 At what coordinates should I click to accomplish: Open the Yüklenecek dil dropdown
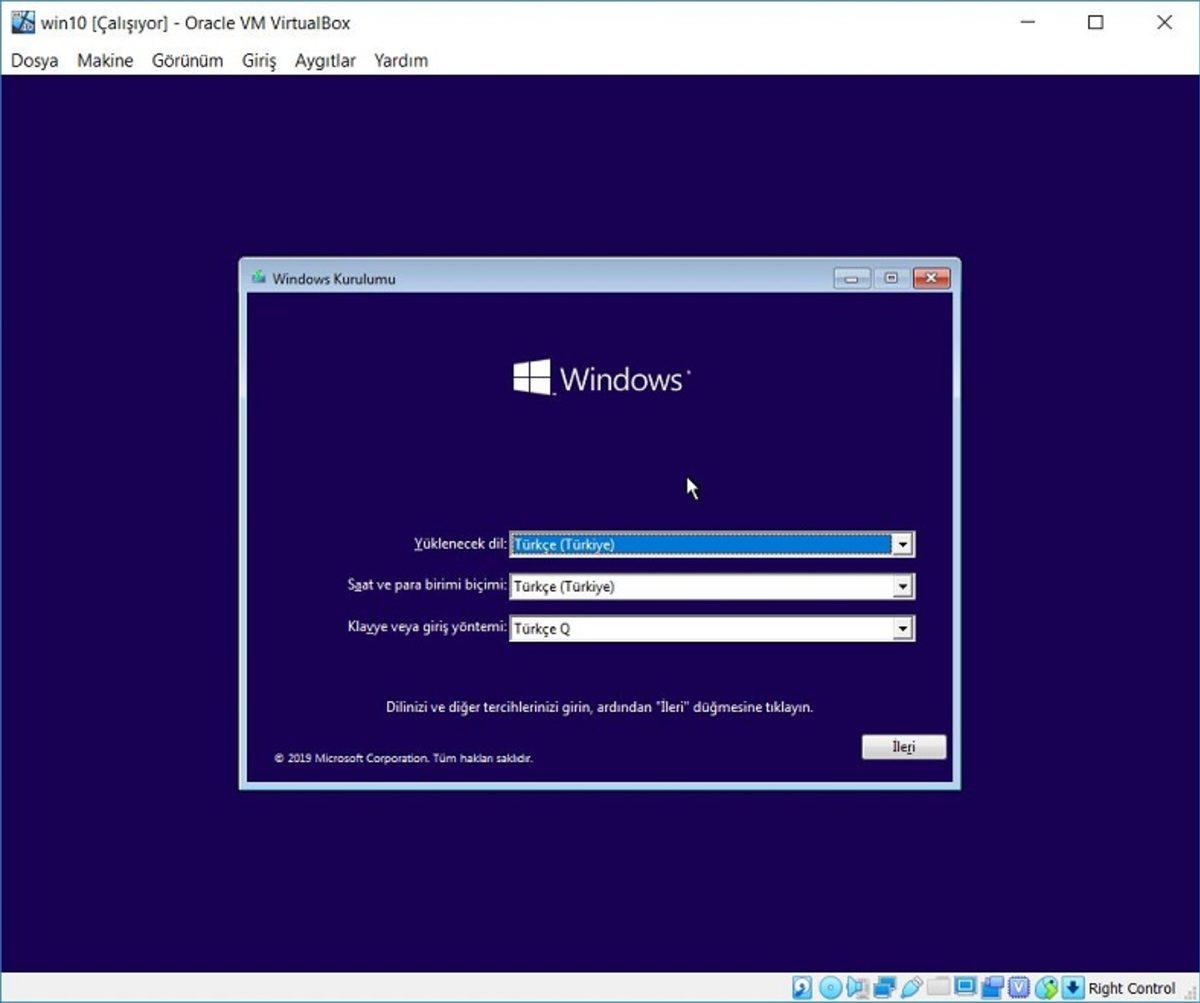point(903,544)
